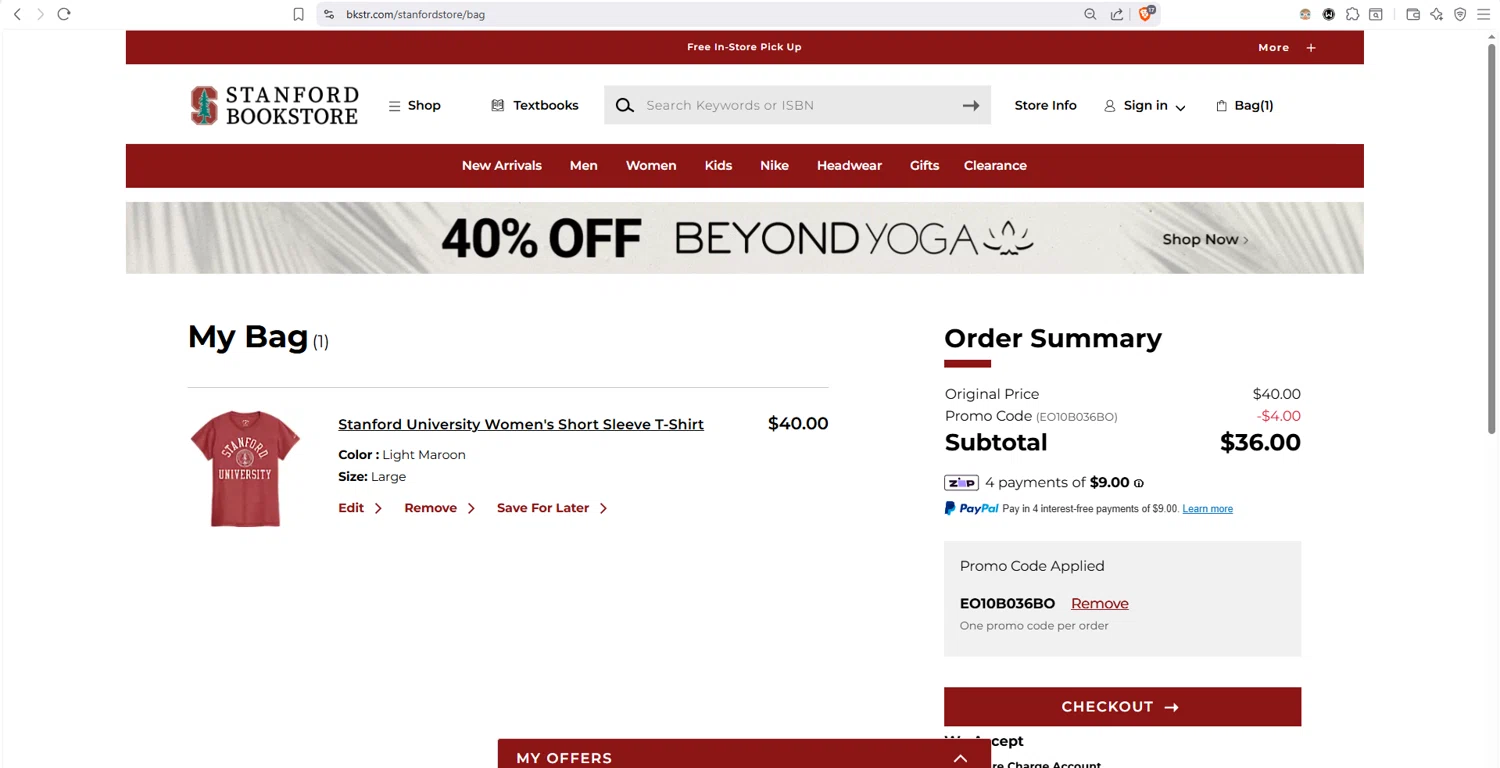Remove the T-shirt from the bag
The height and width of the screenshot is (768, 1500).
tap(439, 508)
